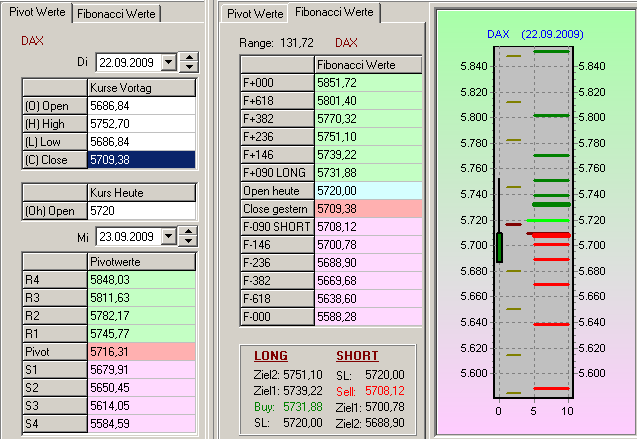
Task: Click the red Sell: 5708,12 entry
Action: tap(370, 391)
